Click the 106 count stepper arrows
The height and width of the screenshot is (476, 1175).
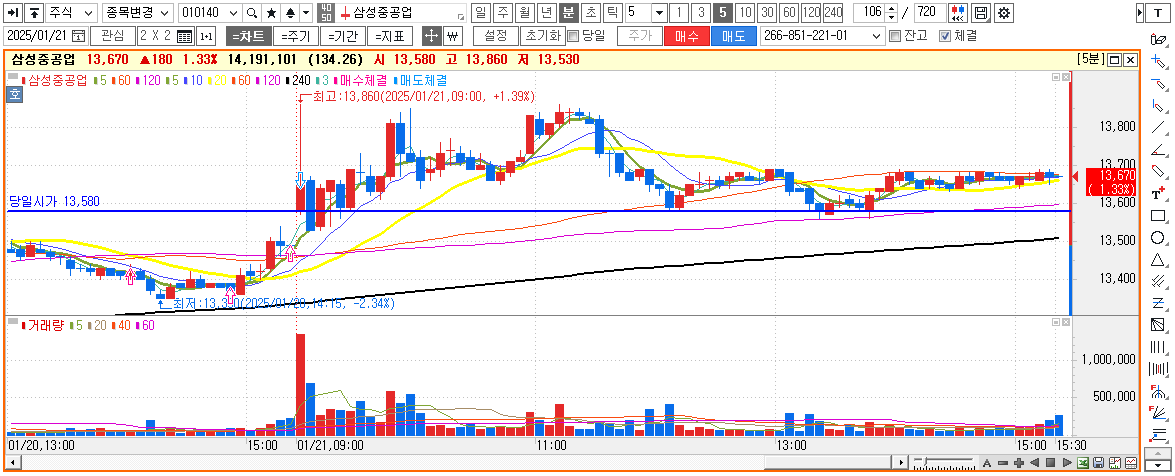(890, 13)
